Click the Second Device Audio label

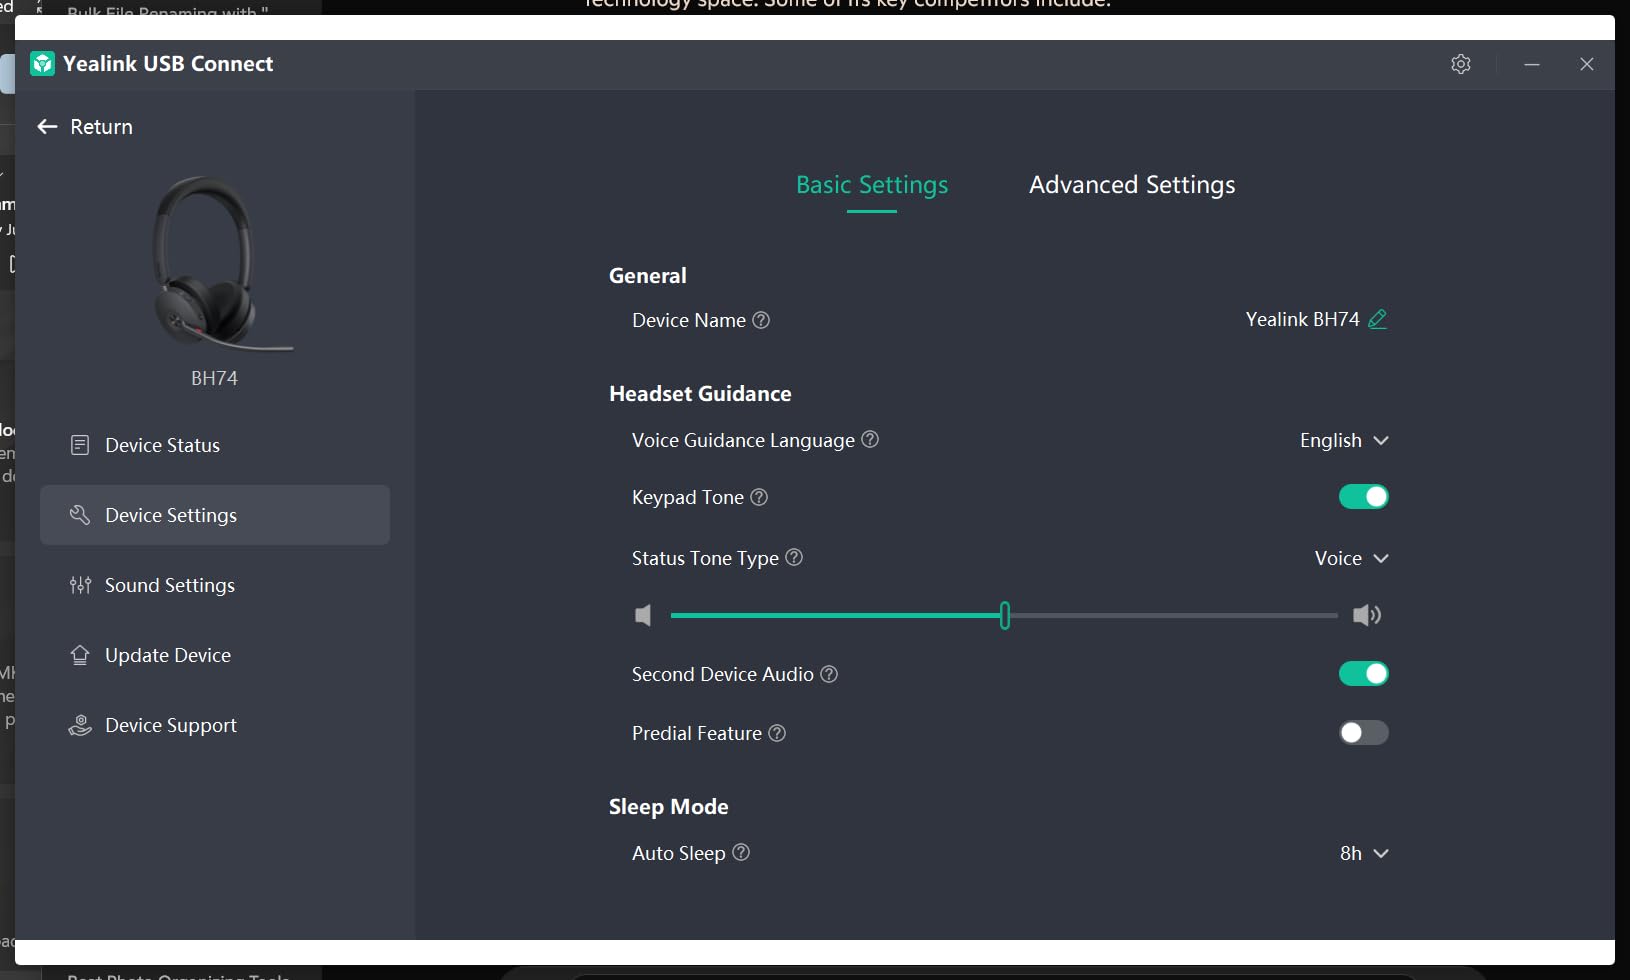click(x=723, y=674)
